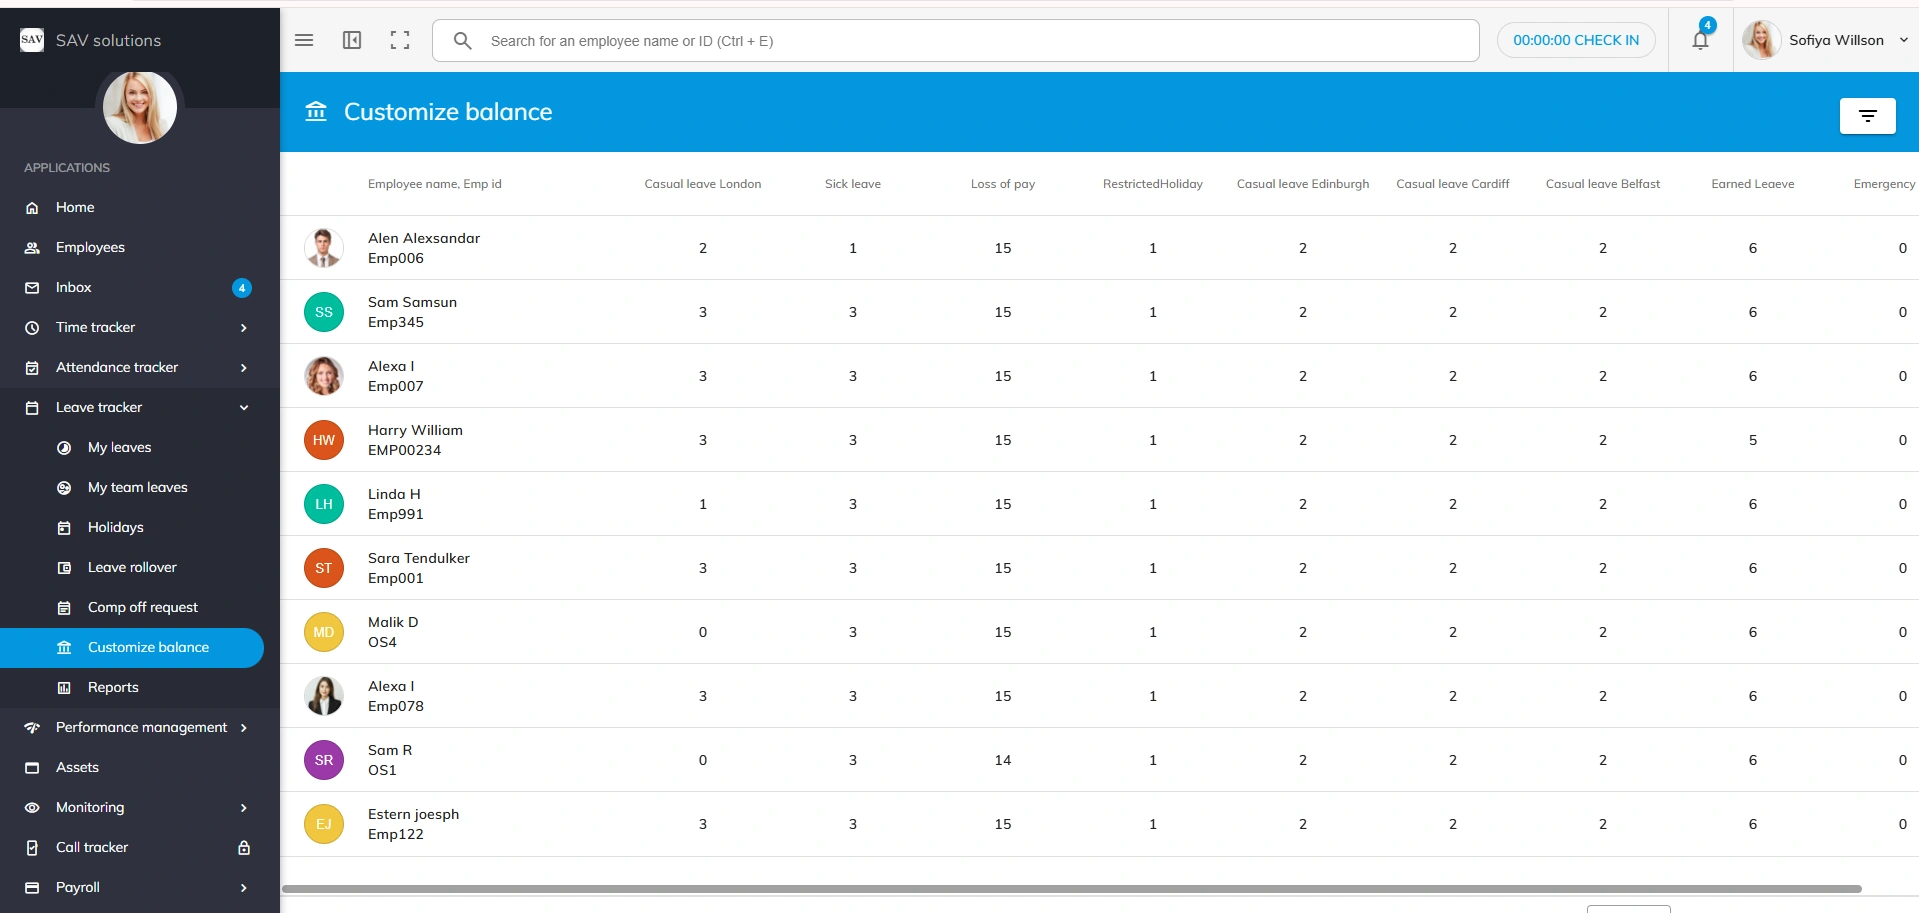The height and width of the screenshot is (913, 1919).
Task: Click the hamburger menu icon
Action: (x=304, y=40)
